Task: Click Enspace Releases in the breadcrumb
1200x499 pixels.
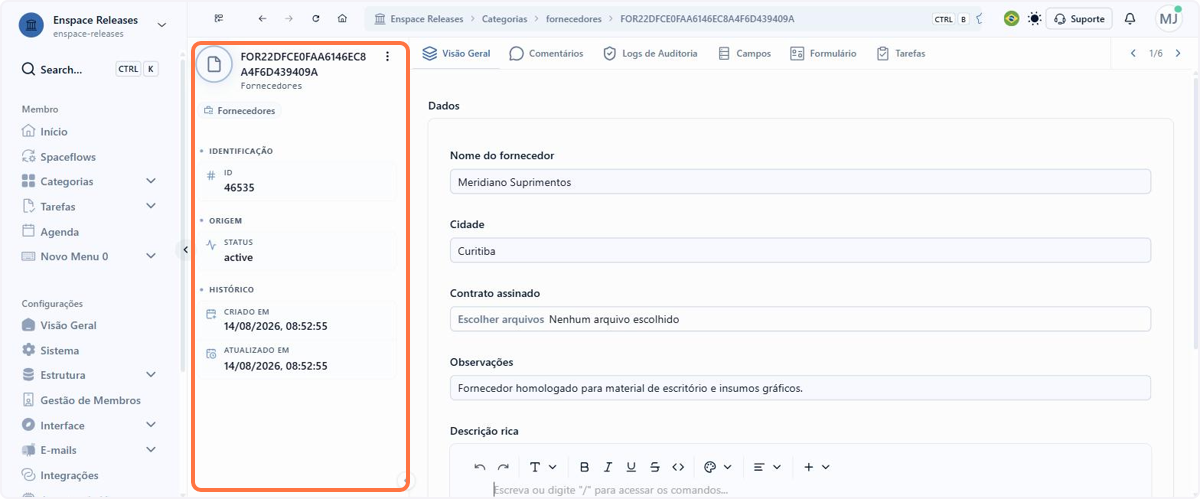Action: click(x=429, y=19)
